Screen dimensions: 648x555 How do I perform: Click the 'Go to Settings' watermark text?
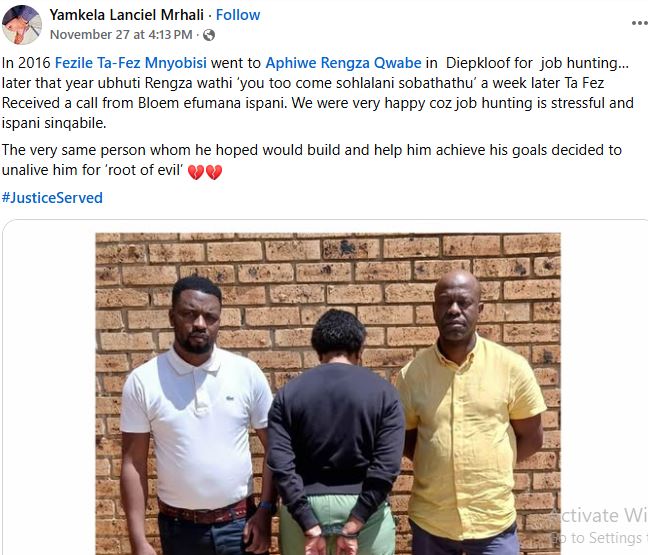tap(598, 538)
